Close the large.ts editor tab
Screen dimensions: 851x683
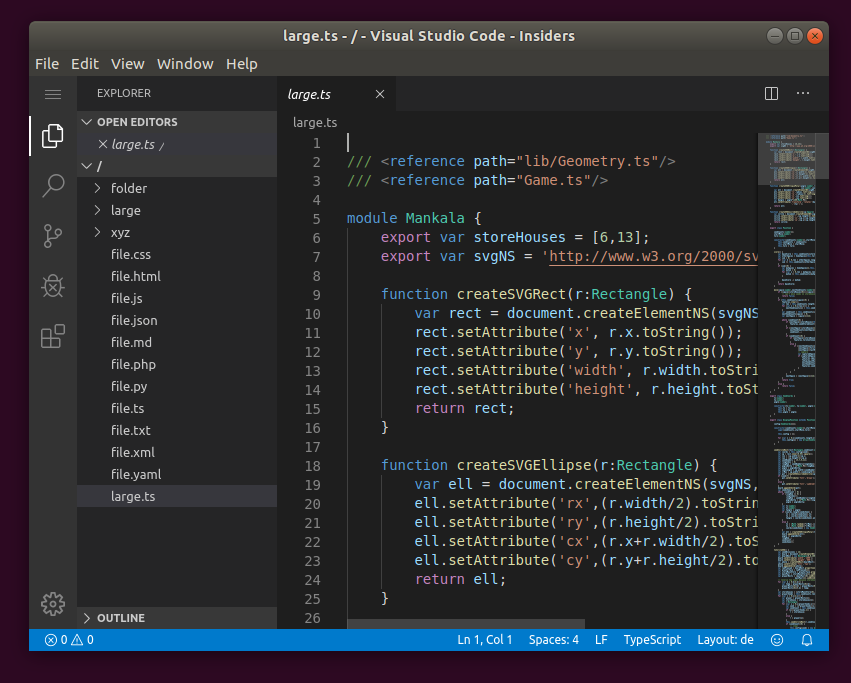(380, 94)
